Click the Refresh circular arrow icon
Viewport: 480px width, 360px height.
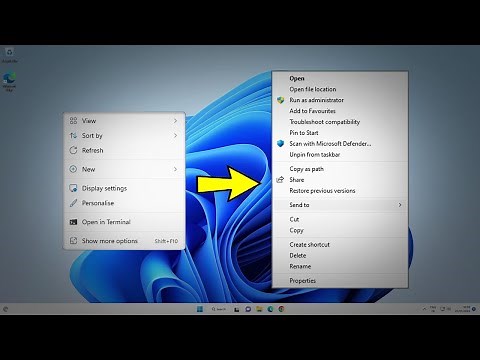73,150
